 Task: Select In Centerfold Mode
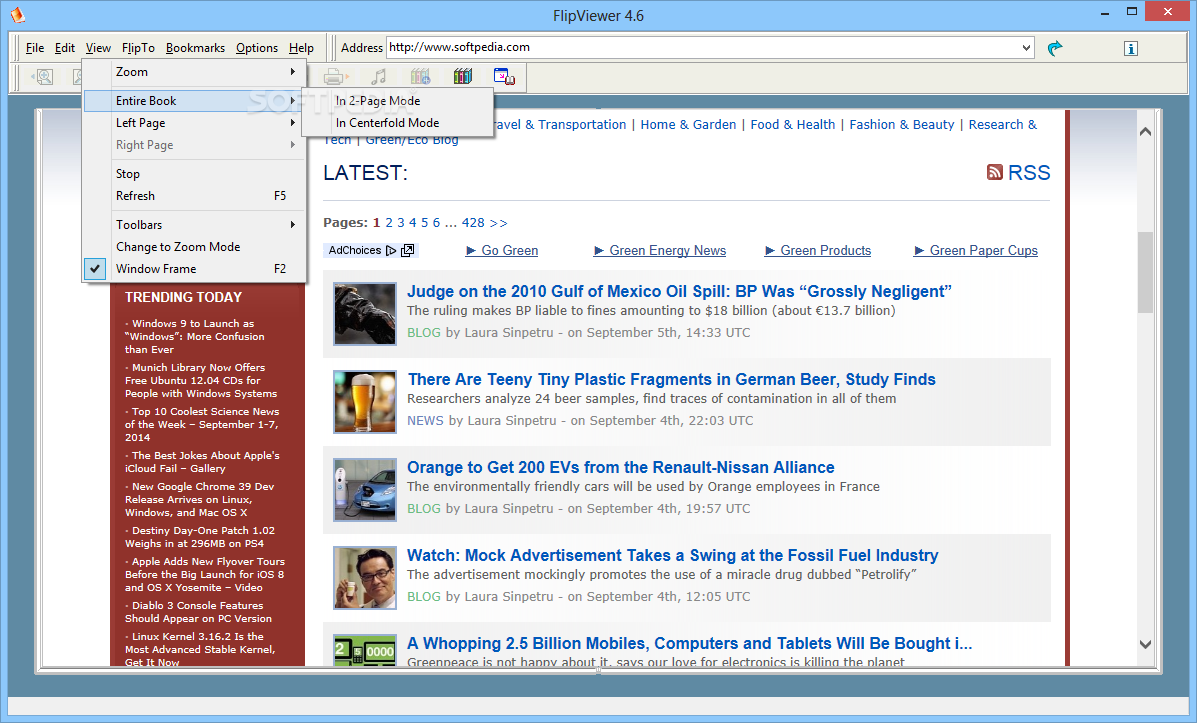(397, 123)
